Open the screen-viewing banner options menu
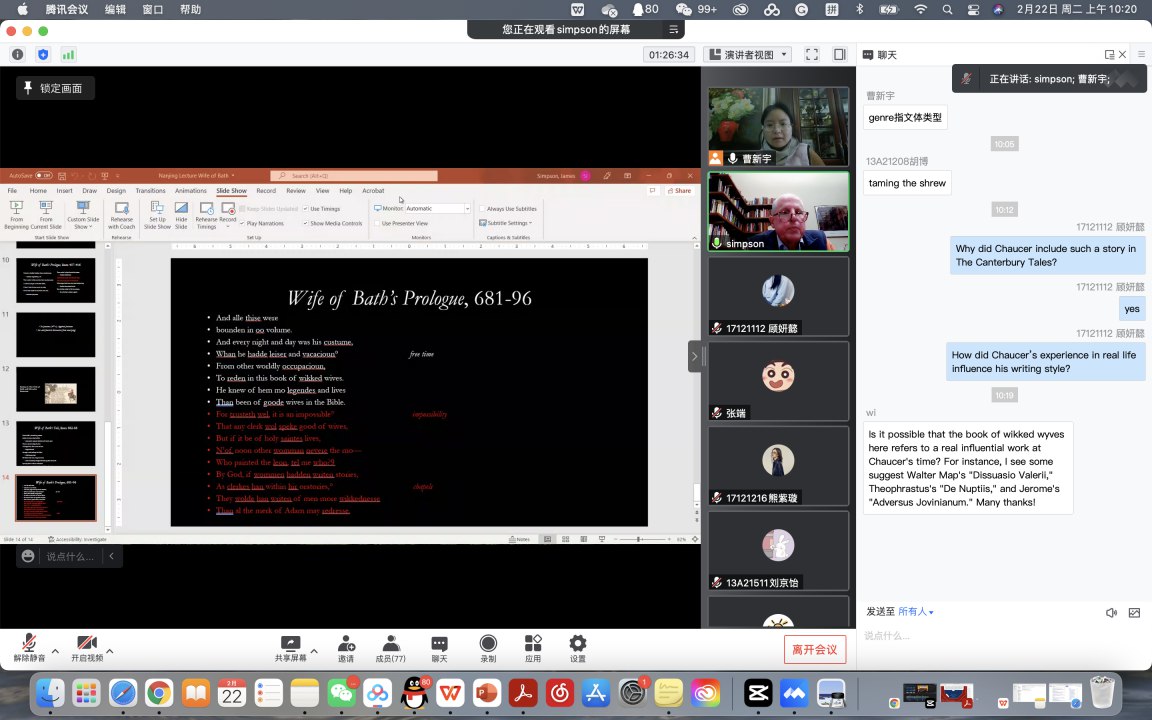The height and width of the screenshot is (720, 1152). 673,29
